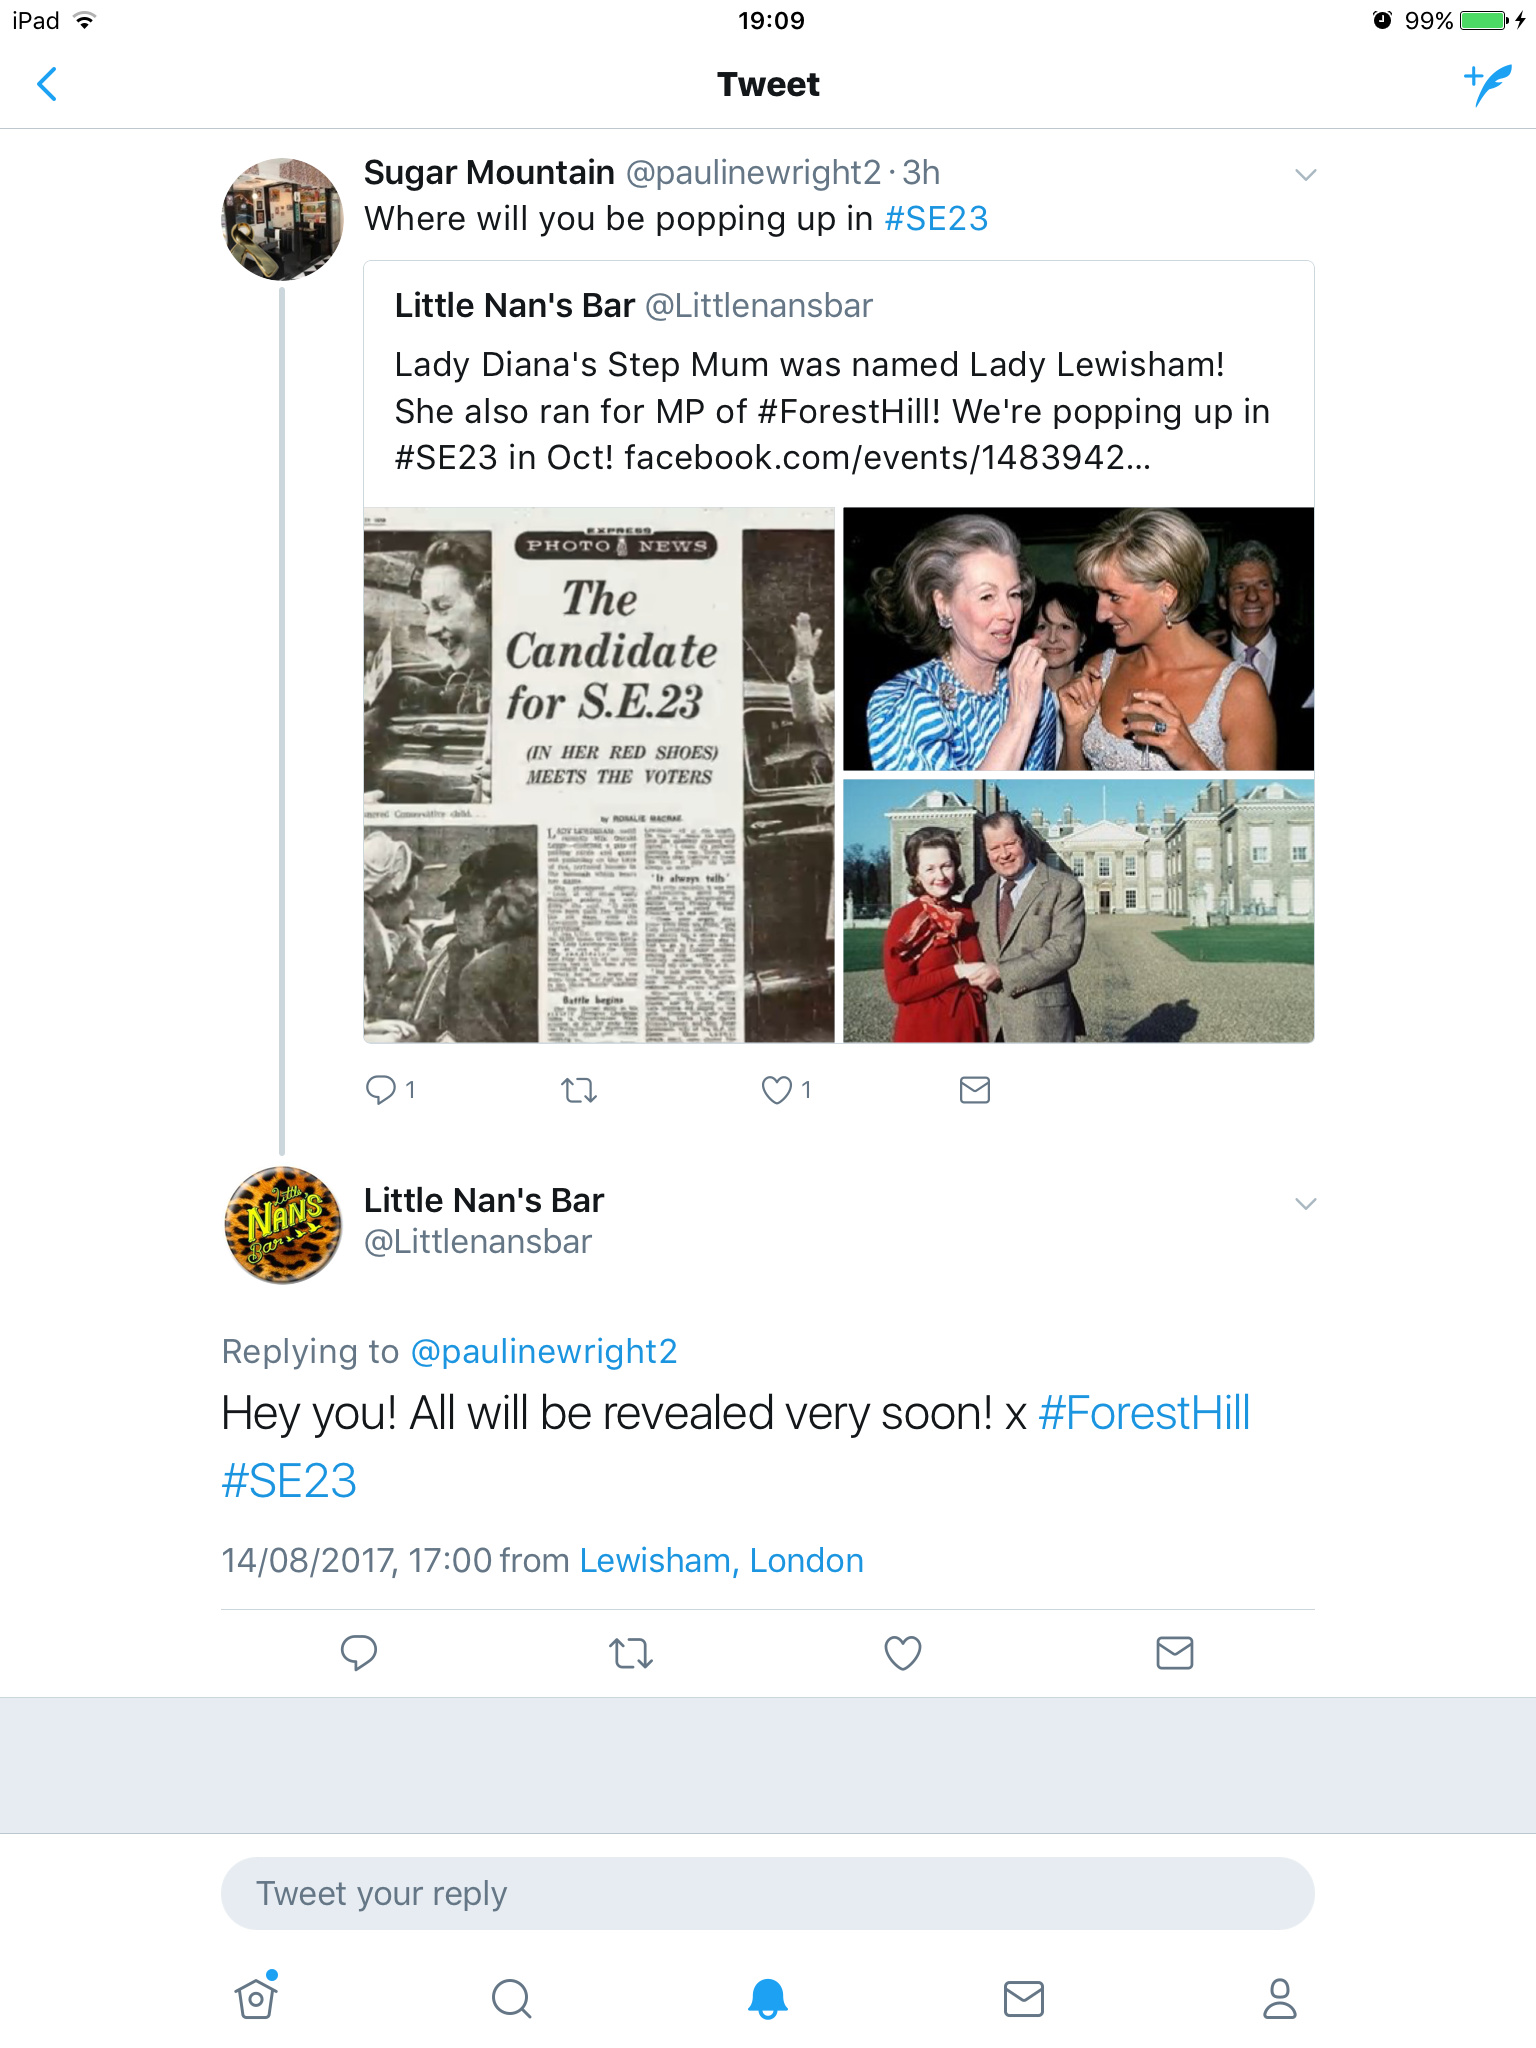The image size is (1536, 2048).
Task: Open the Notifications bell tab
Action: click(x=768, y=1998)
